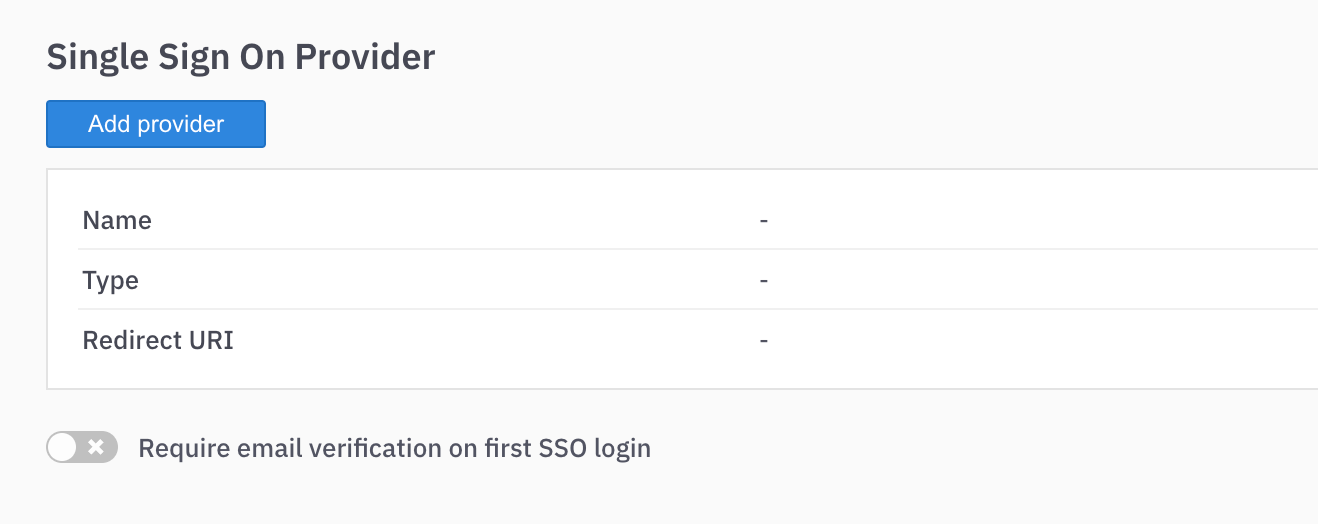This screenshot has height=524, width=1318.
Task: Click the white knob of the toggle
Action: 63,447
